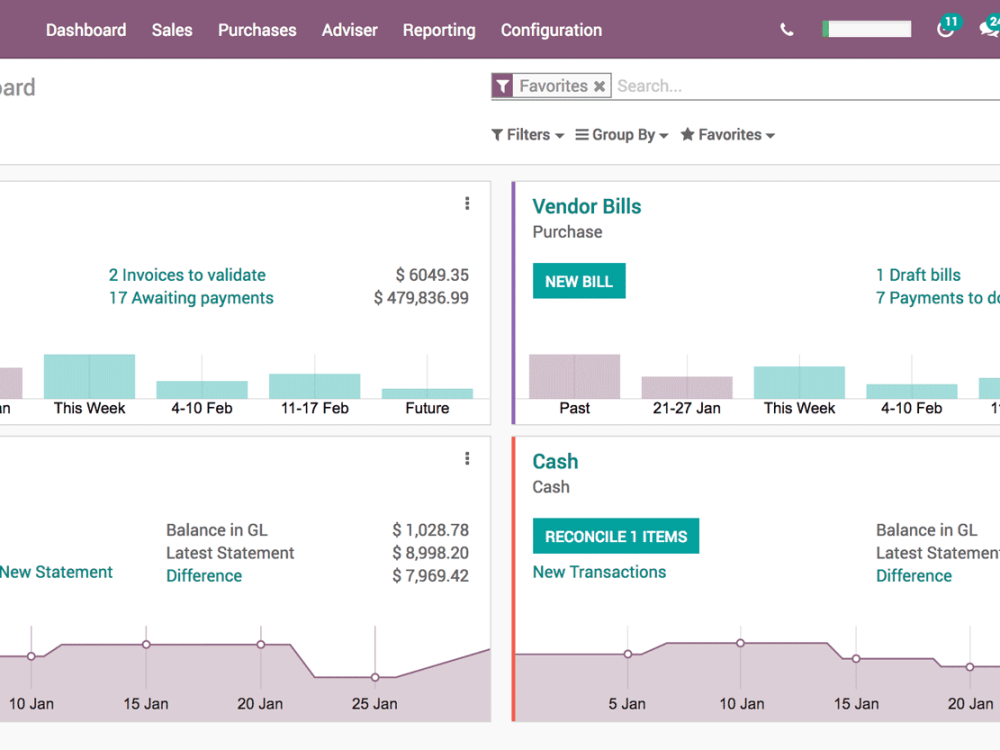The height and width of the screenshot is (750, 1000).
Task: Open the Vendor Bills card title
Action: (x=587, y=207)
